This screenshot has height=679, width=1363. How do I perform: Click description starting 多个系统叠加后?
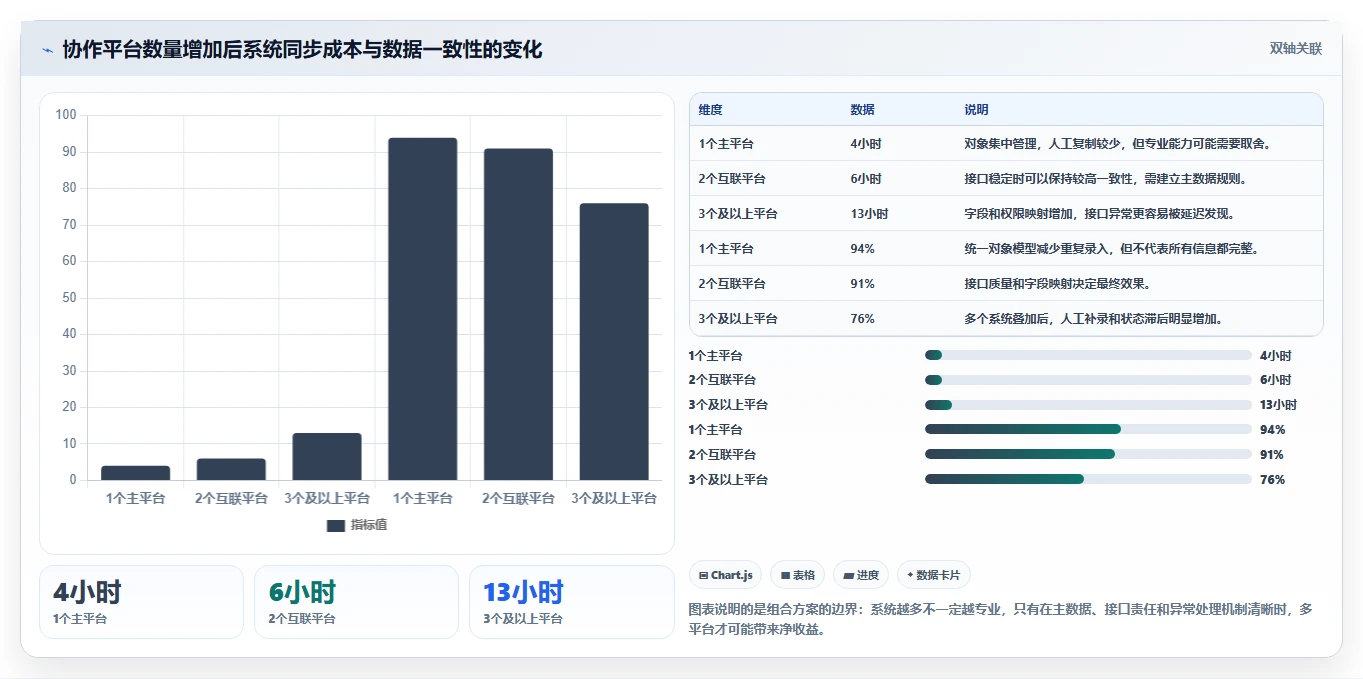[1093, 319]
